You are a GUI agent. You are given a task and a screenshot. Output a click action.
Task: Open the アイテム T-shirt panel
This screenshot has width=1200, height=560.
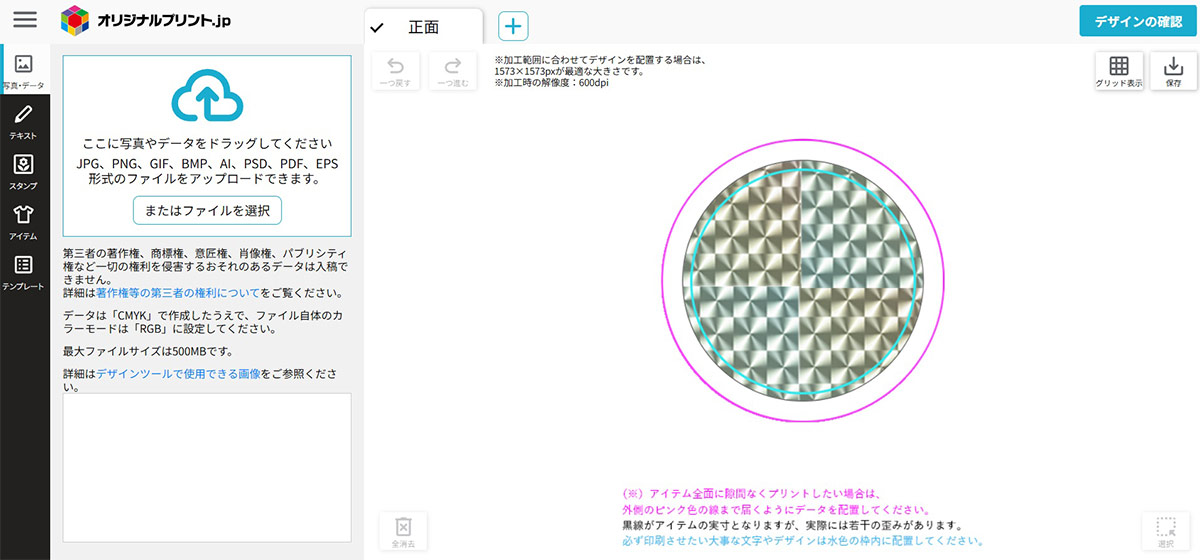coord(24,222)
